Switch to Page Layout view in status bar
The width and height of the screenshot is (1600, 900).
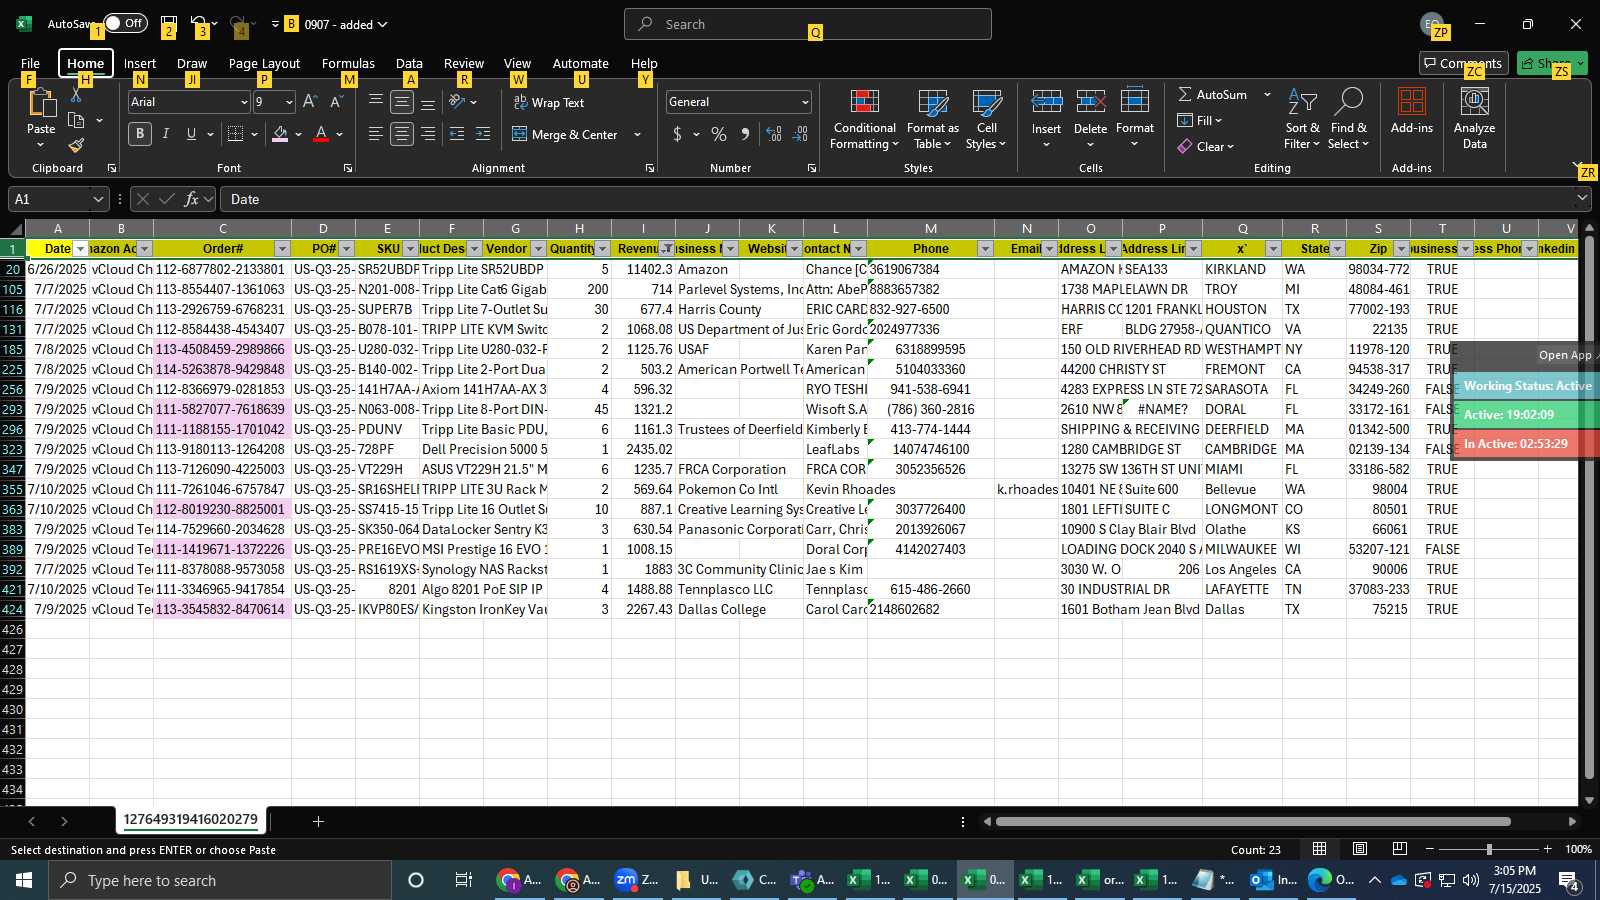coord(1360,849)
